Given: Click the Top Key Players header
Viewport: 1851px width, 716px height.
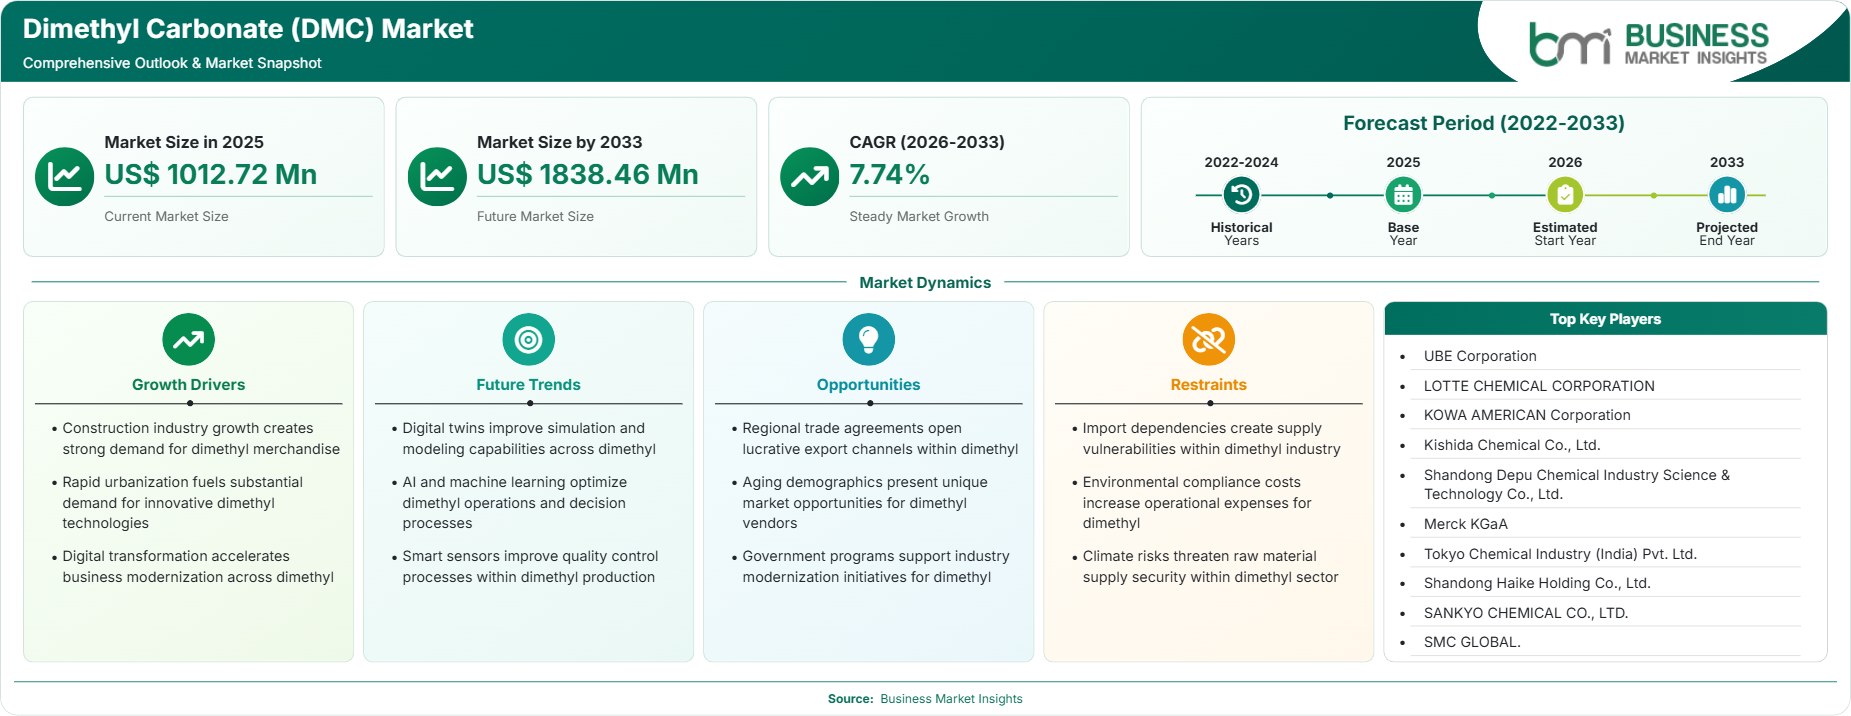Looking at the screenshot, I should point(1605,319).
